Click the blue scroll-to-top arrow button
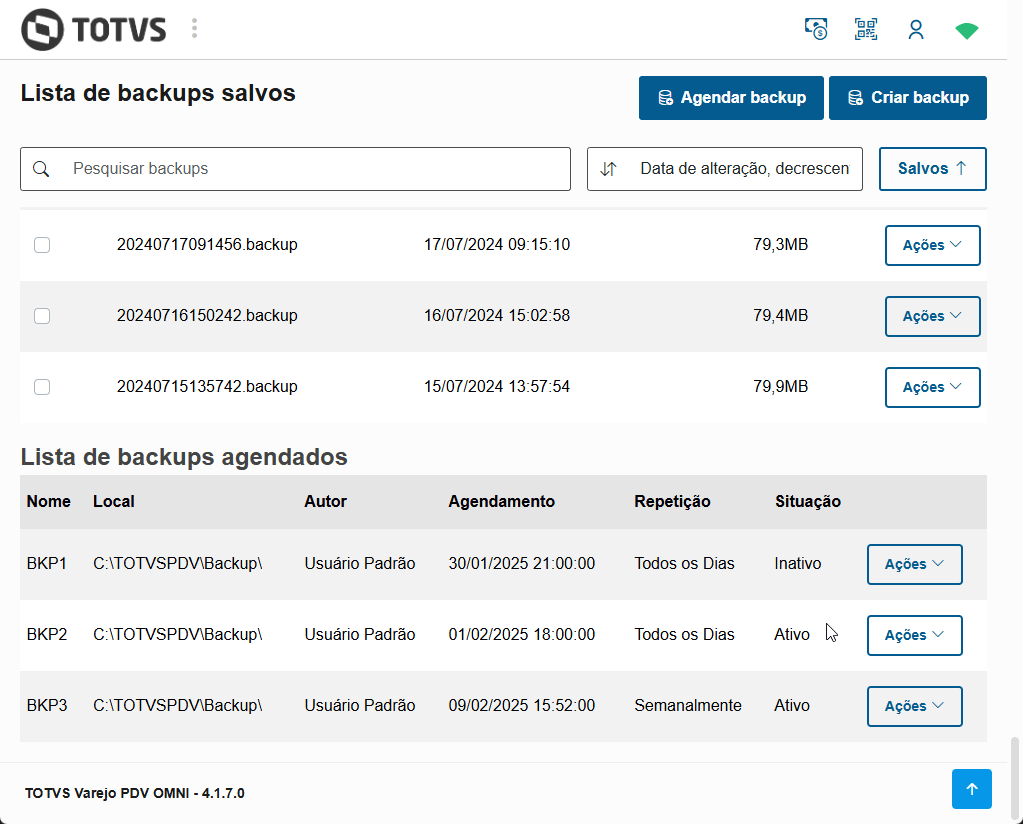This screenshot has height=824, width=1023. (971, 789)
